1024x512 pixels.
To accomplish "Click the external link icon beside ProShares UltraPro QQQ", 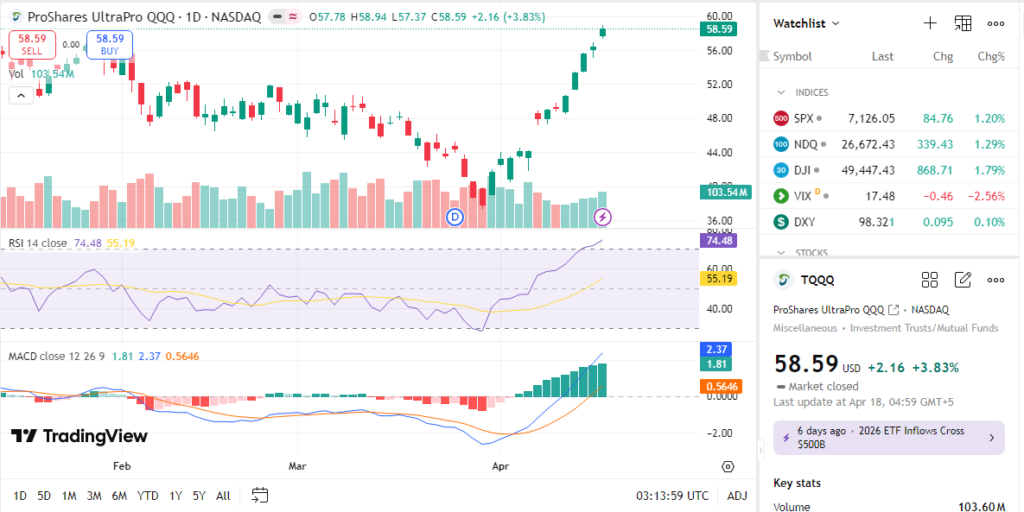I will point(894,310).
